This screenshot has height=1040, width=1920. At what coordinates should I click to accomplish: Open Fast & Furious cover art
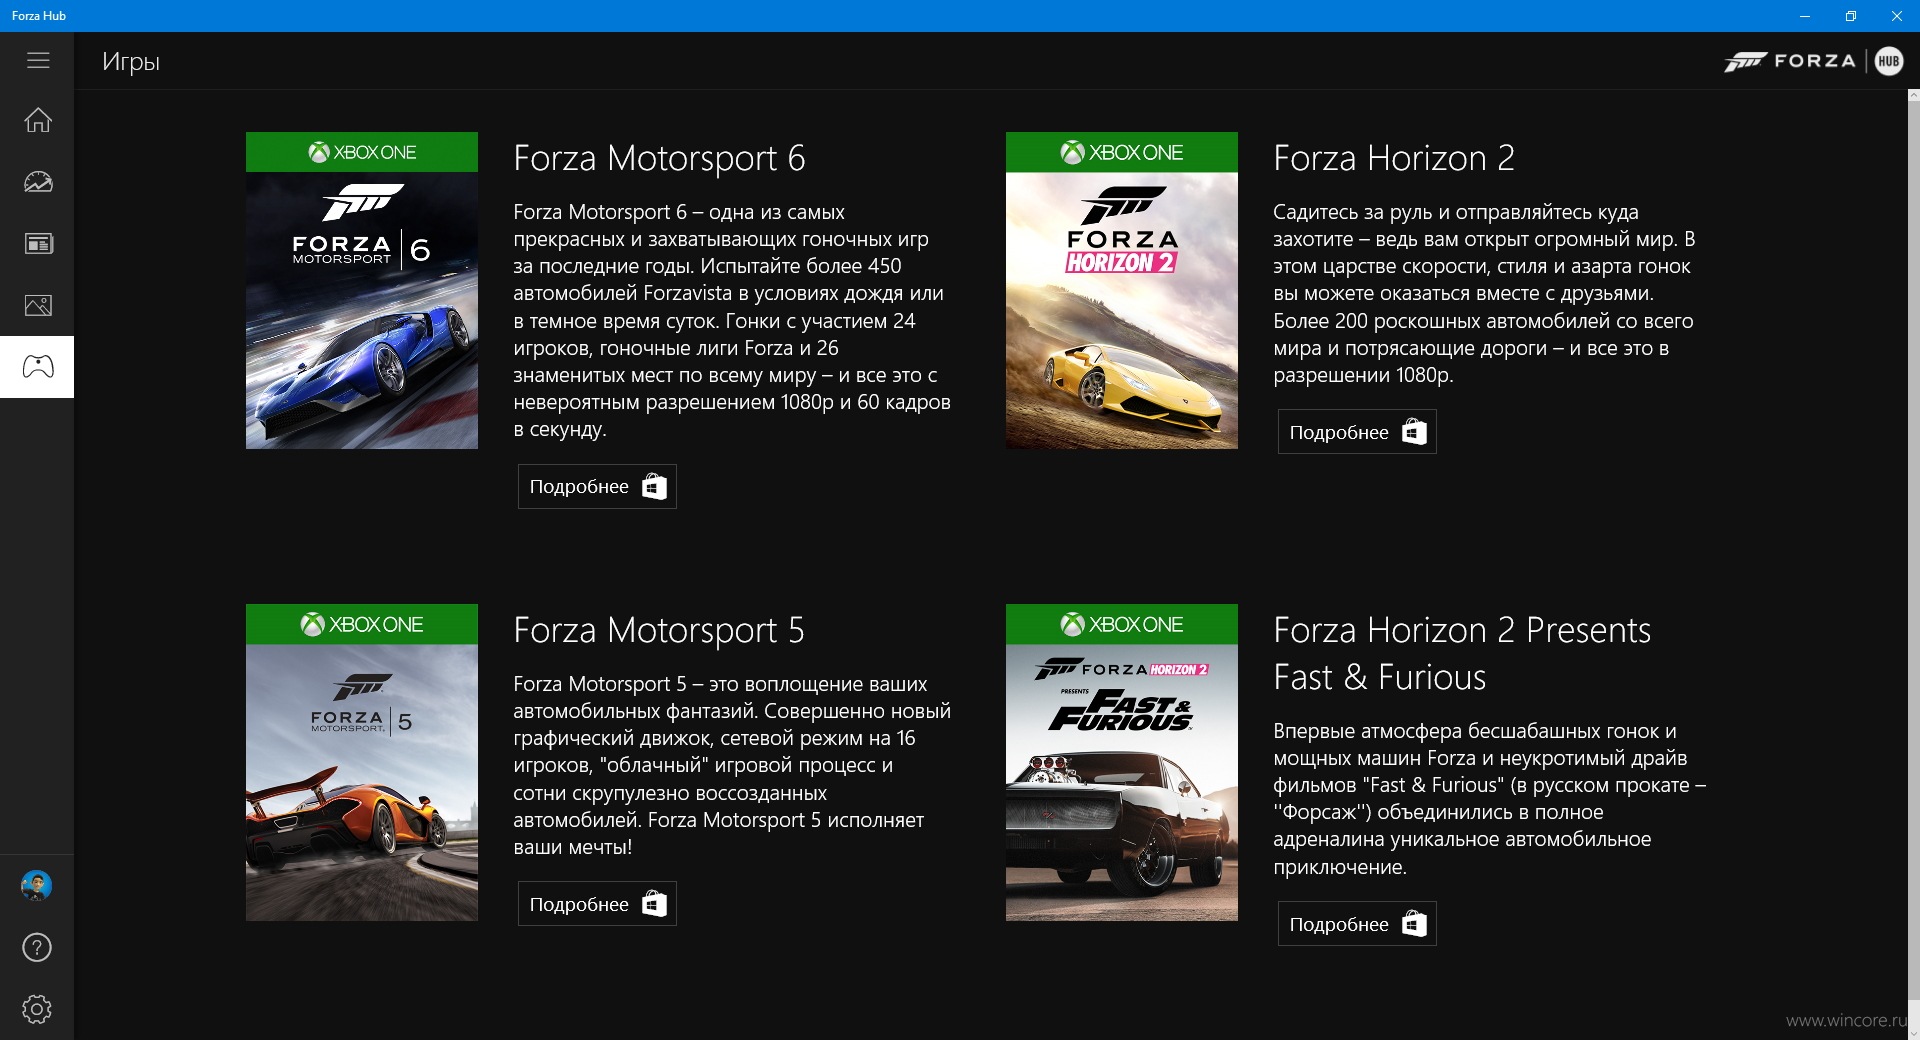[x=1122, y=763]
